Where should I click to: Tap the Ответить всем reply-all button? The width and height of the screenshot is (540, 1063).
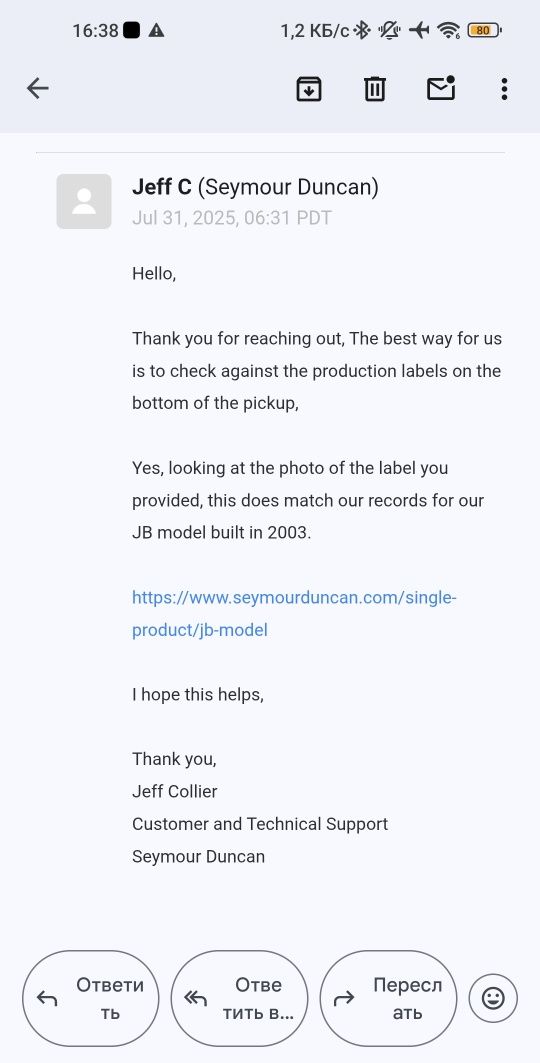(239, 998)
